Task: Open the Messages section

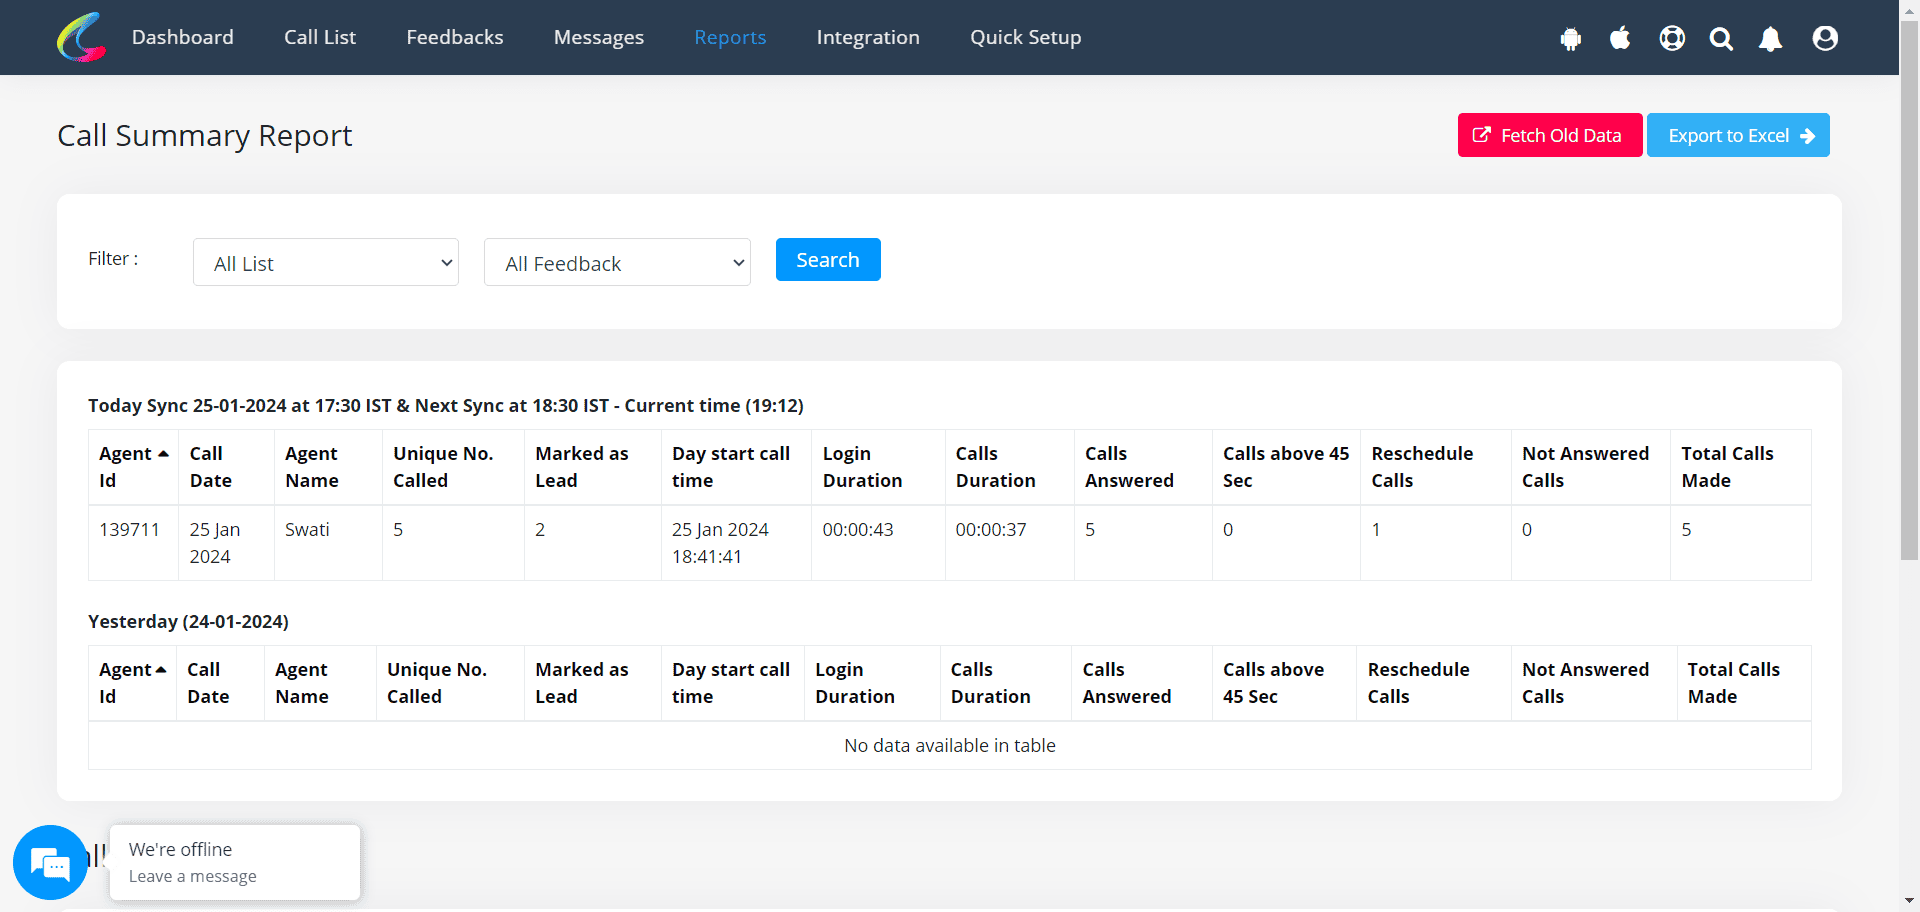Action: (598, 37)
